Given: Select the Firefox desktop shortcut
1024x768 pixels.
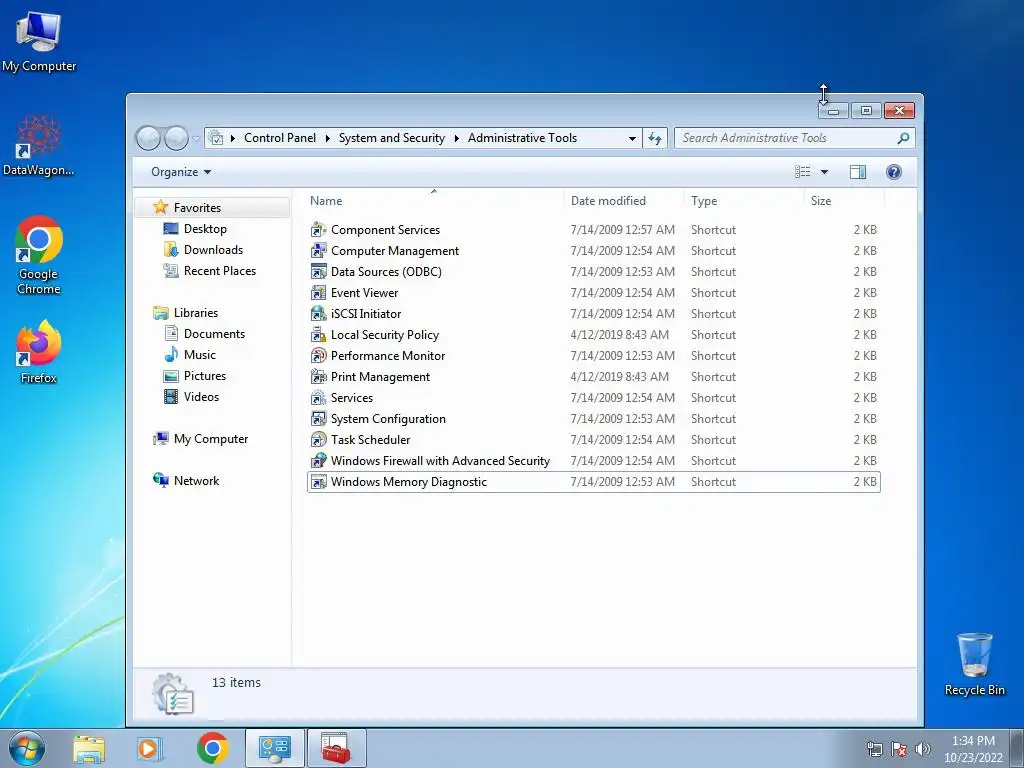Looking at the screenshot, I should click(39, 351).
